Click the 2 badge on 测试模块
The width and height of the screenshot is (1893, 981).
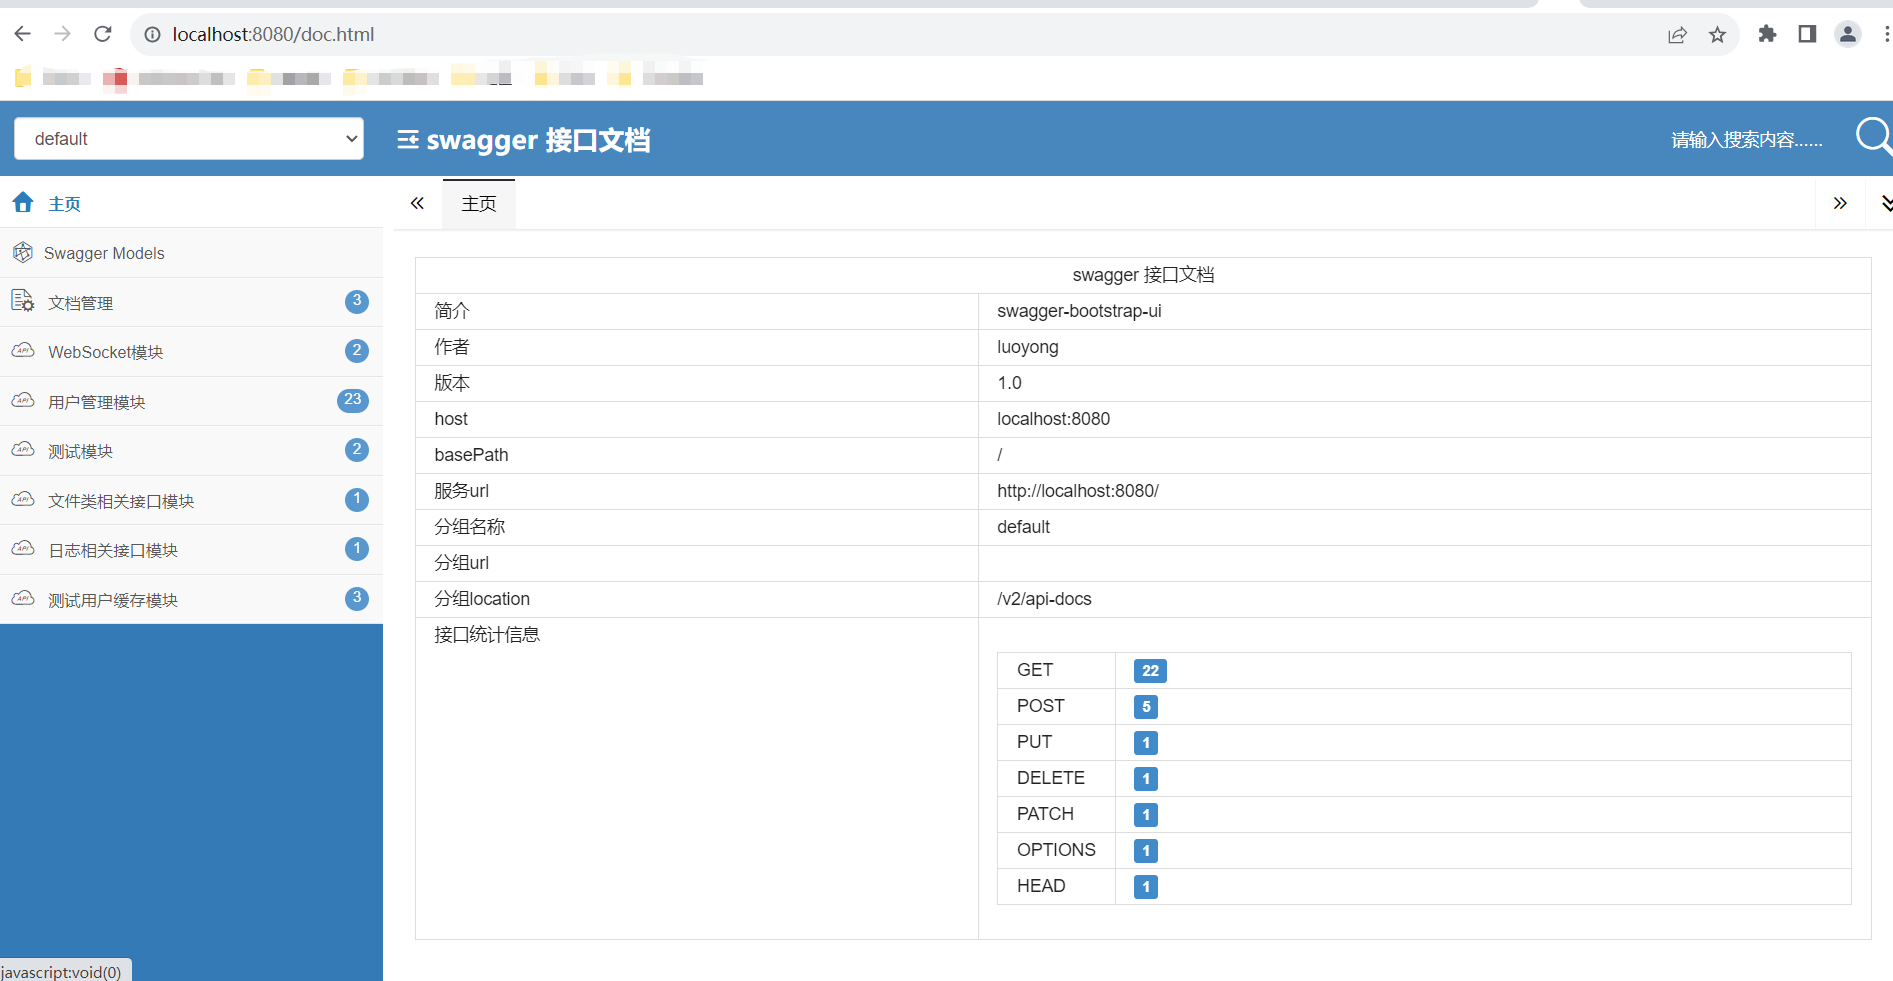[x=357, y=450]
